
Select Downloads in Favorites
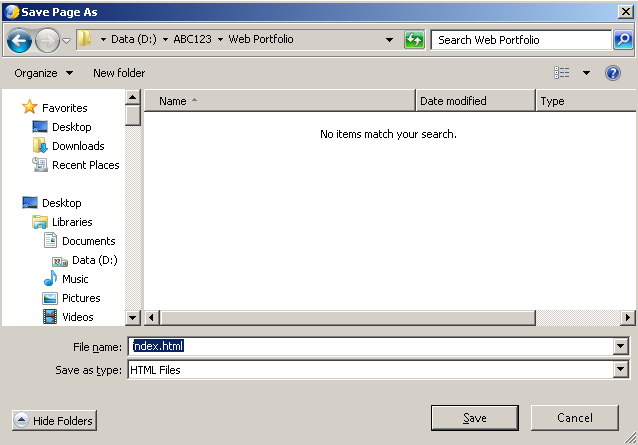(78, 146)
